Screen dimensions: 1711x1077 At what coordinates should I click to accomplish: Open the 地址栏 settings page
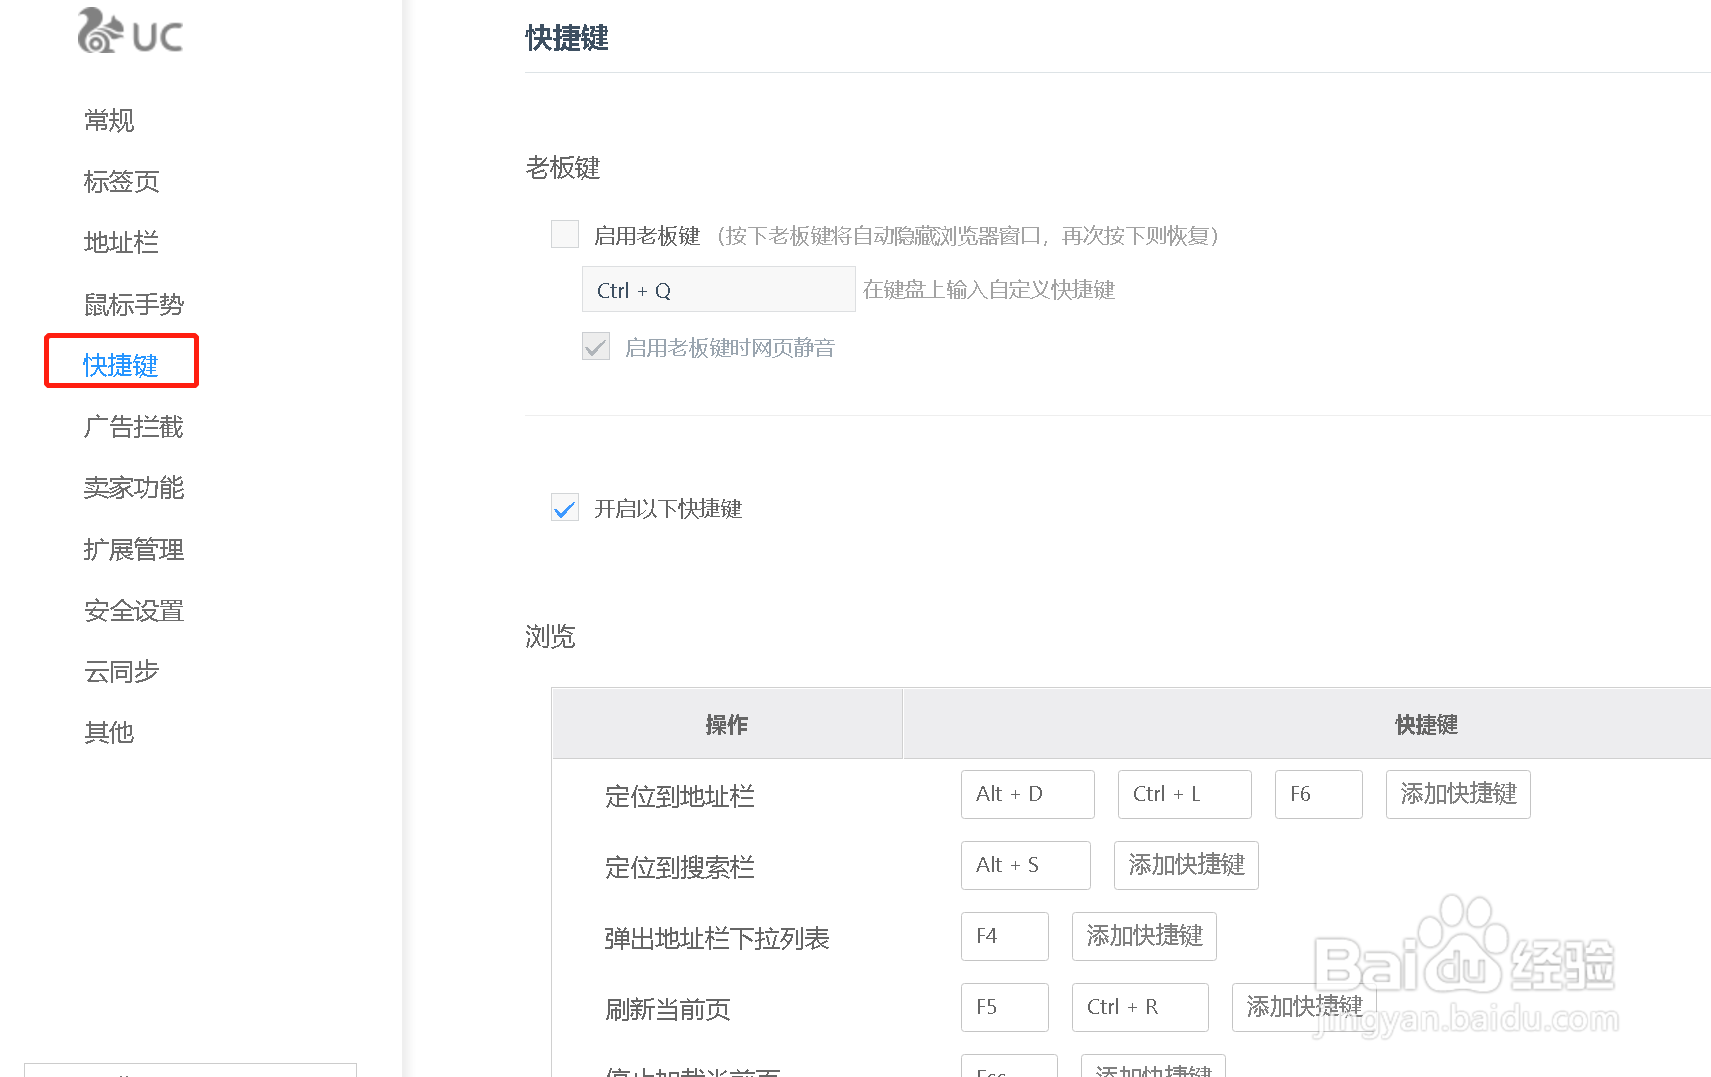120,242
